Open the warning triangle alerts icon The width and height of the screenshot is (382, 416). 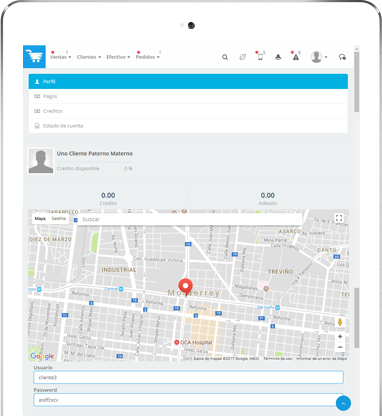pyautogui.click(x=296, y=57)
